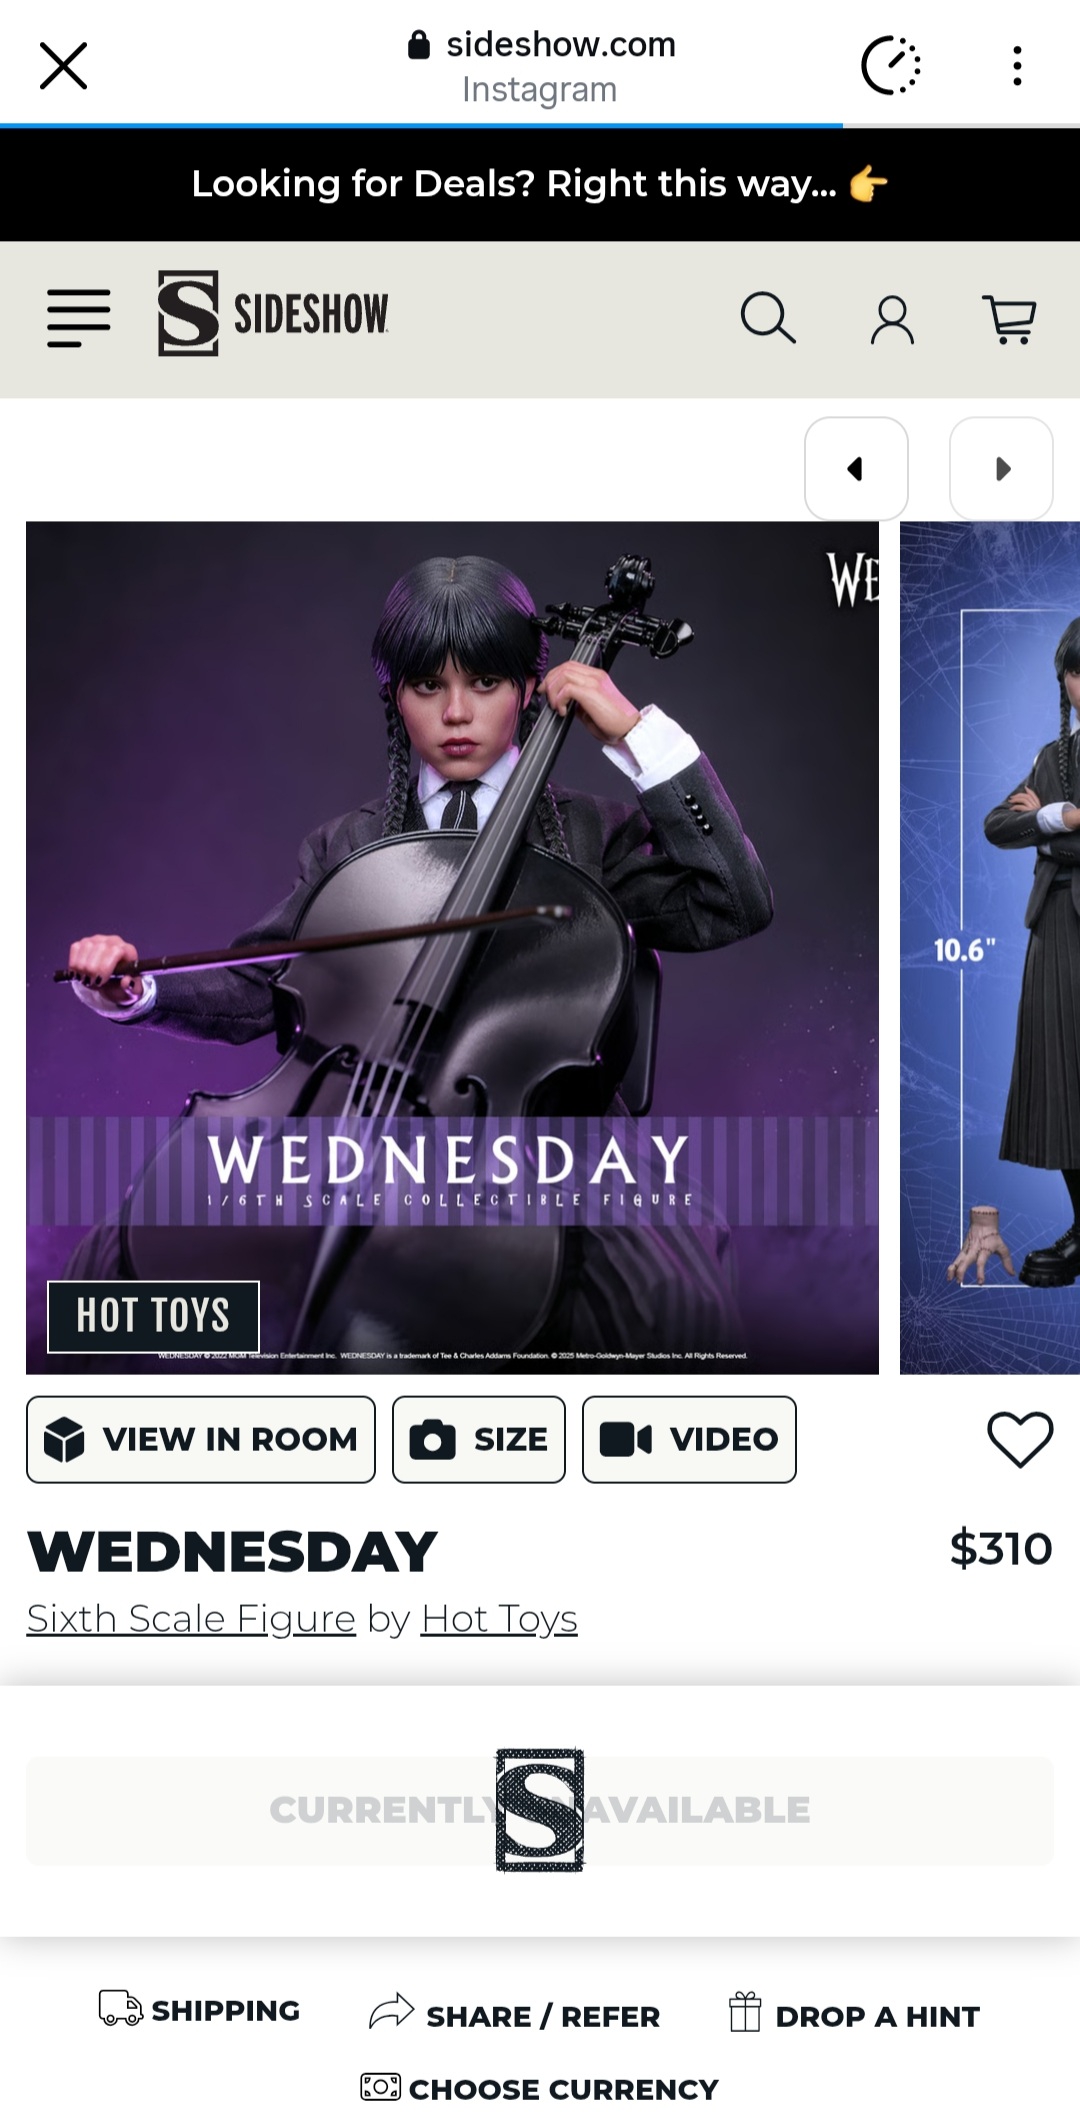Open browser three-dot options menu
The width and height of the screenshot is (1080, 2119).
[x=1017, y=66]
